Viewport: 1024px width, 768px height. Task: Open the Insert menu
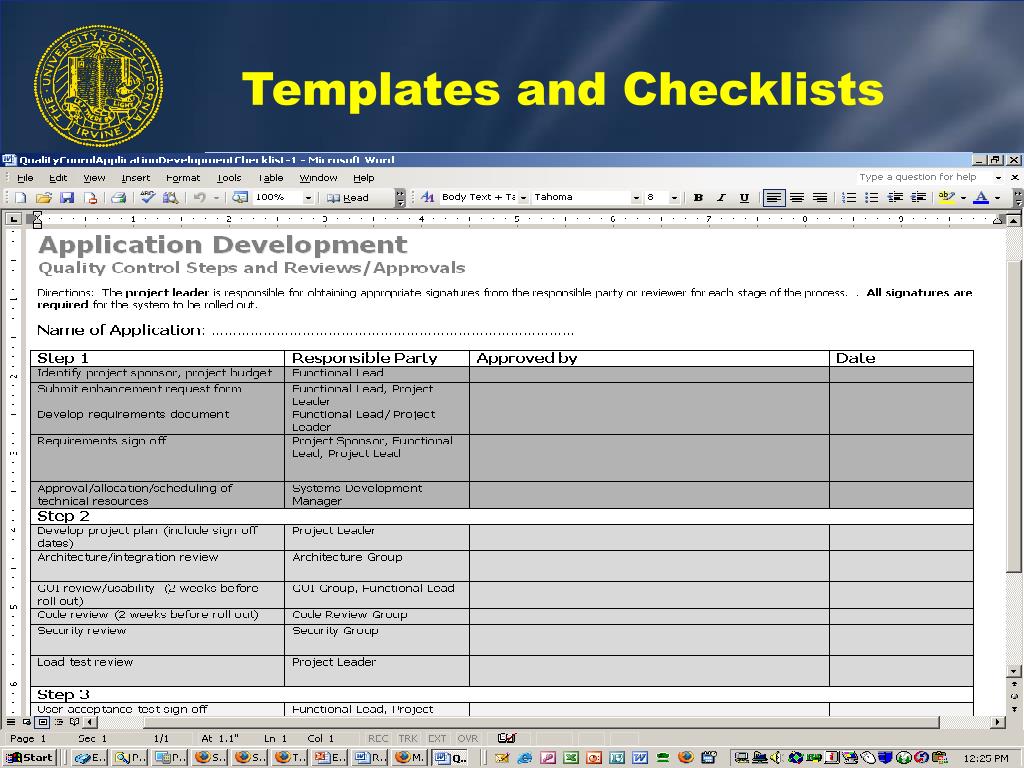pos(135,178)
